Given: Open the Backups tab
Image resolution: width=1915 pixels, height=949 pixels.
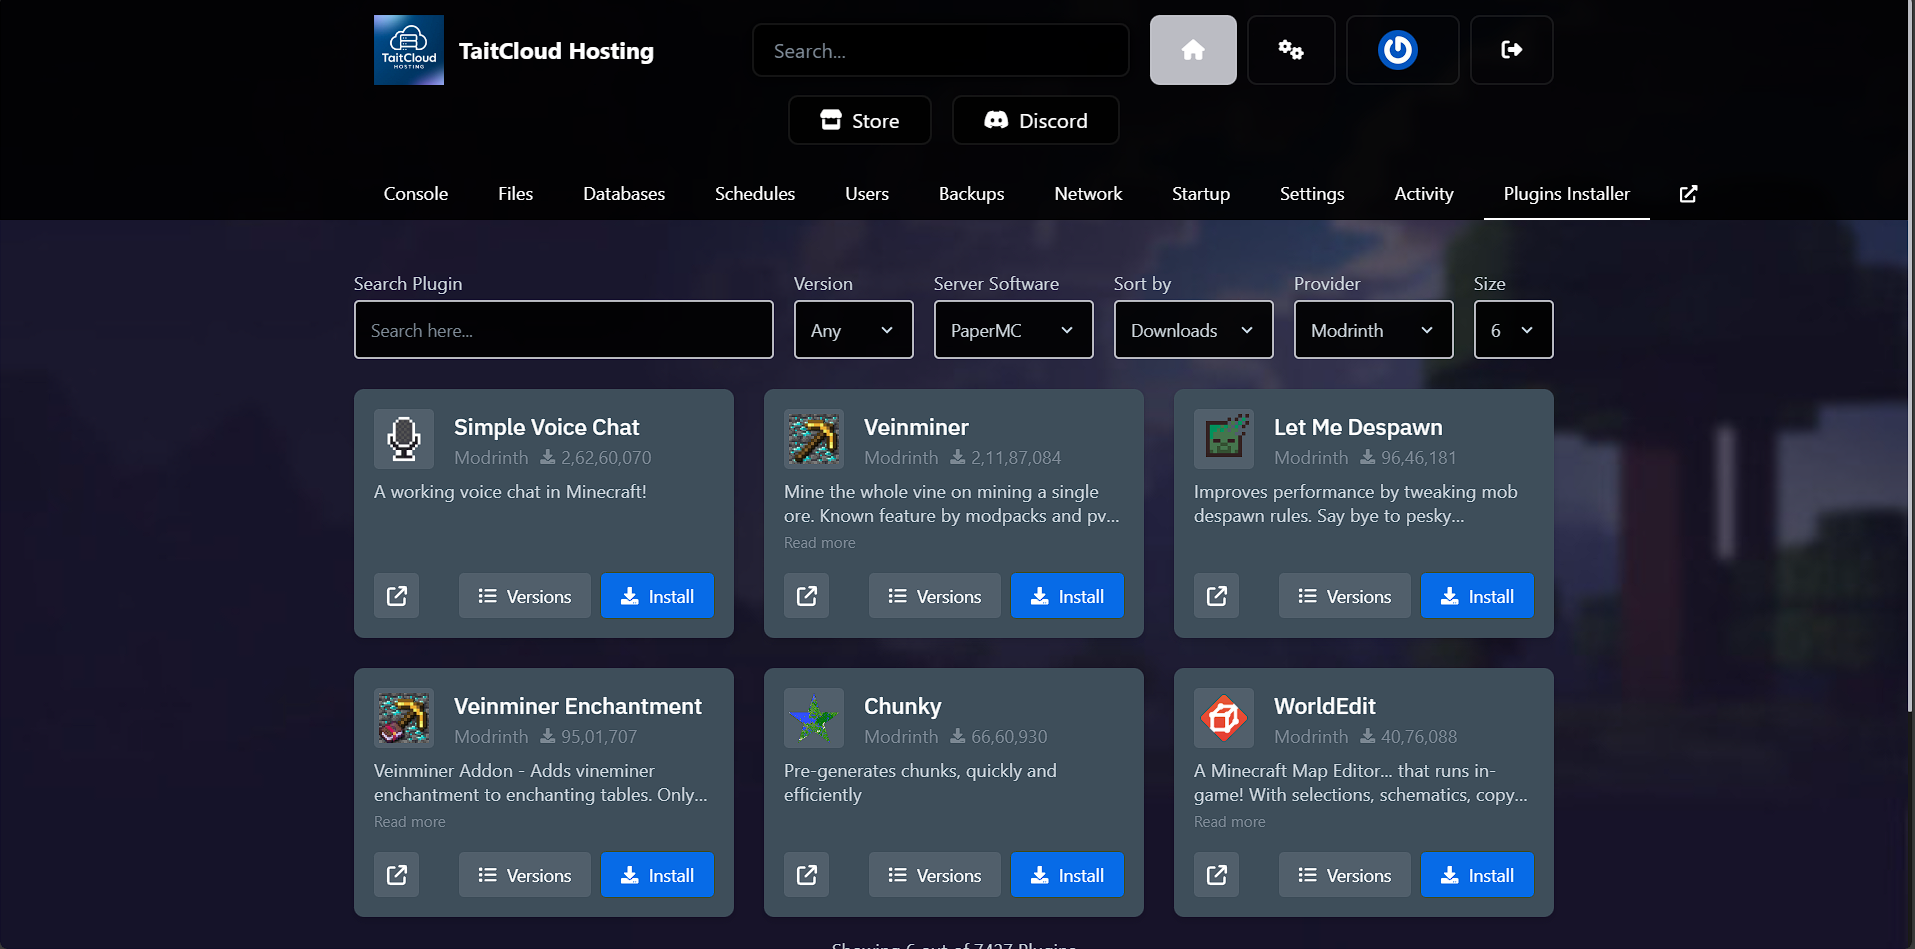Looking at the screenshot, I should [971, 194].
